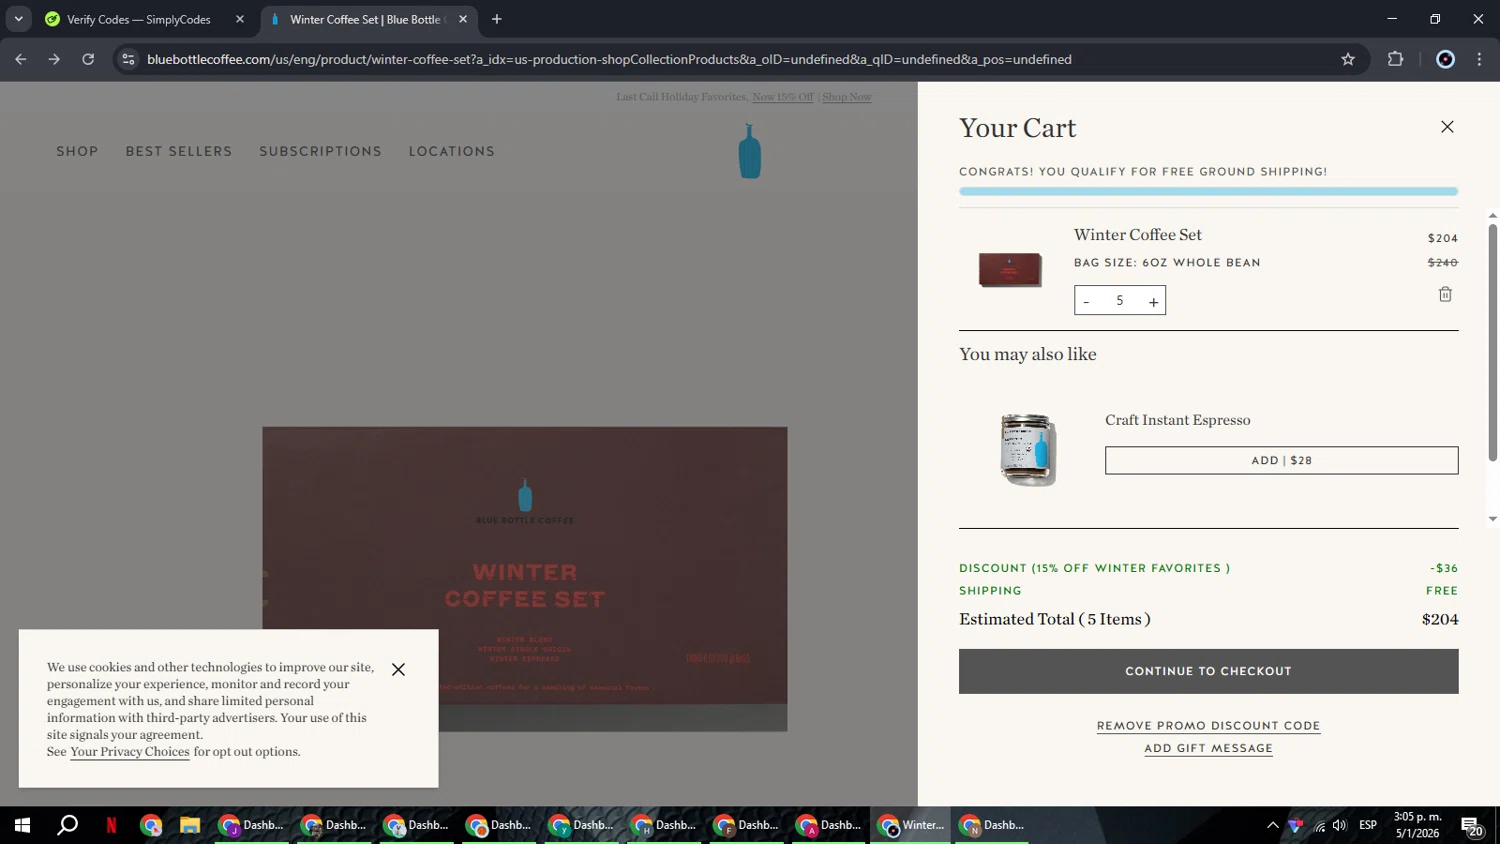Expand the tab search dropdown

pyautogui.click(x=18, y=19)
